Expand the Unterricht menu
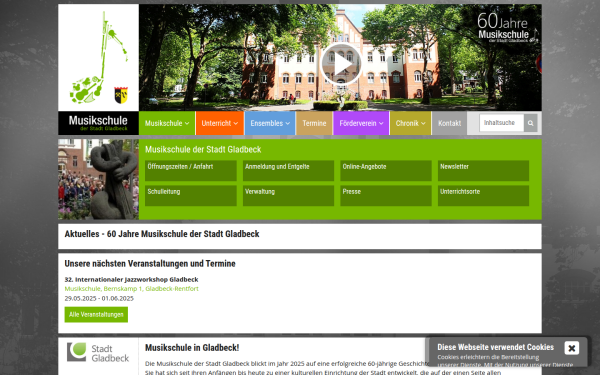600x375 pixels. tap(220, 123)
